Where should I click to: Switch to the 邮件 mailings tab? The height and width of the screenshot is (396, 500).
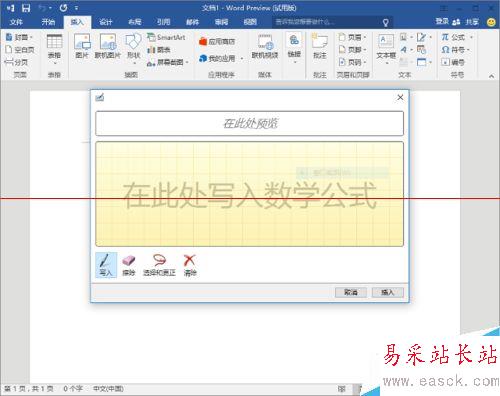pyautogui.click(x=192, y=22)
